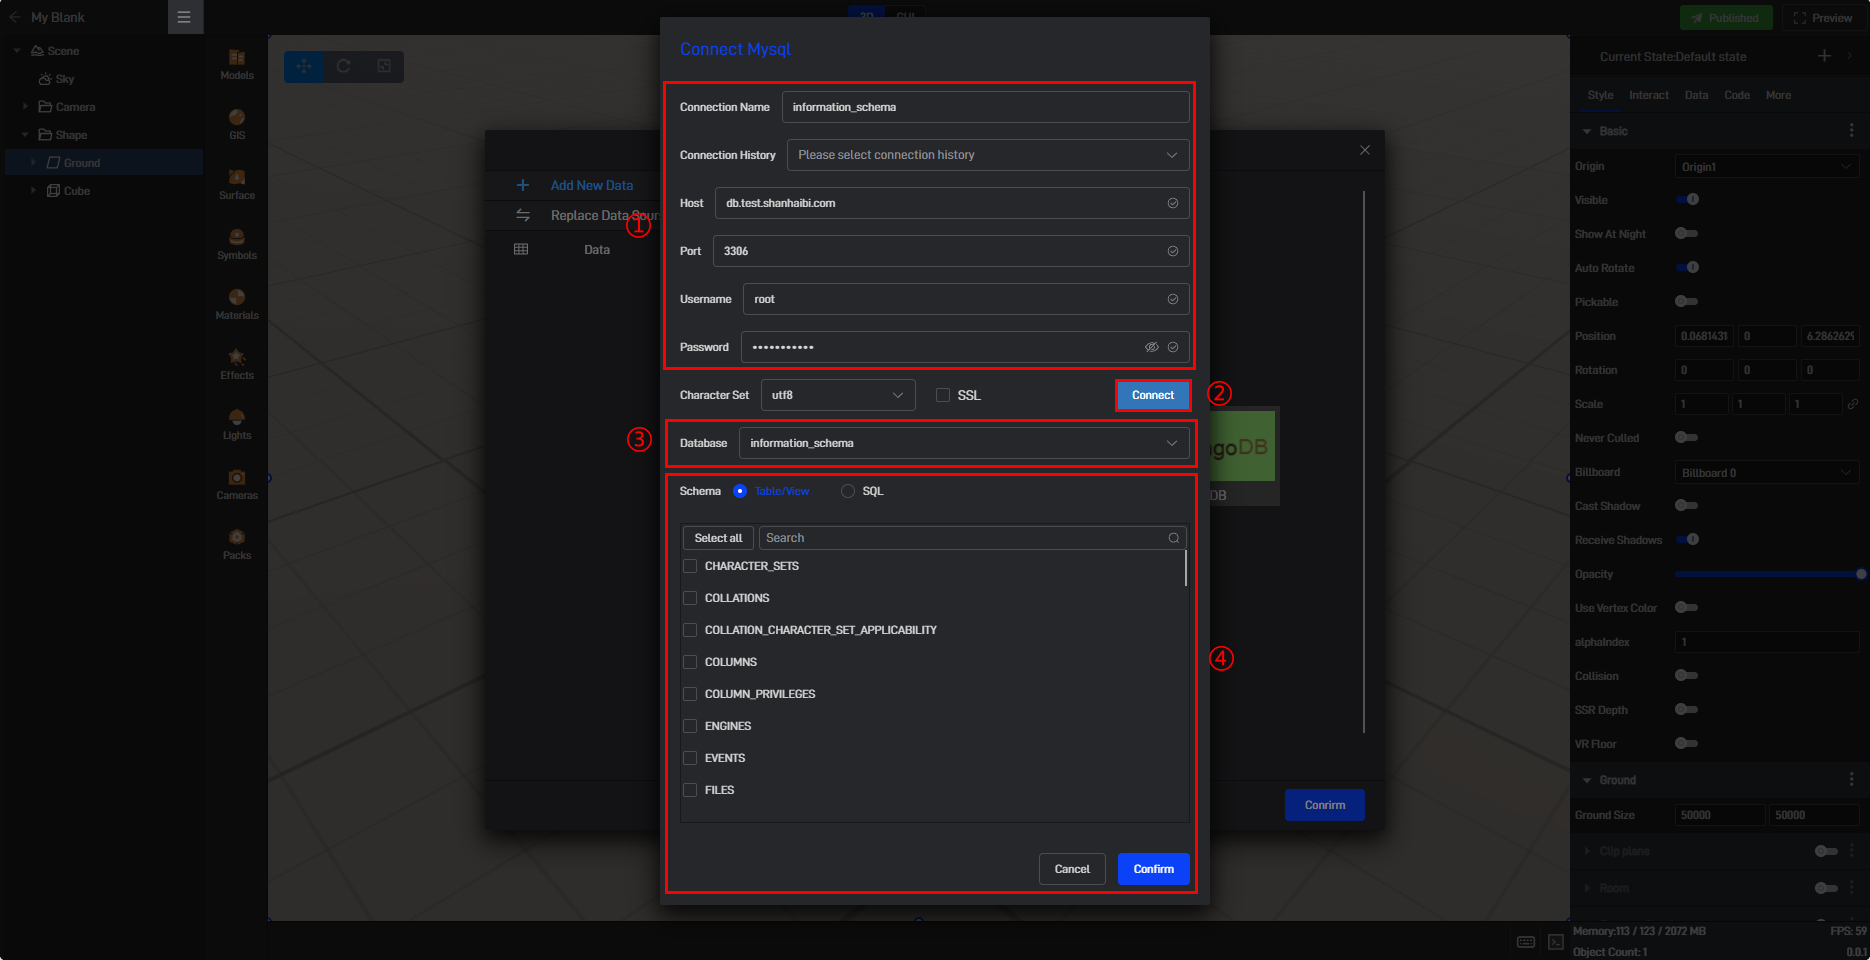Tick the SSL checkbox

943,395
